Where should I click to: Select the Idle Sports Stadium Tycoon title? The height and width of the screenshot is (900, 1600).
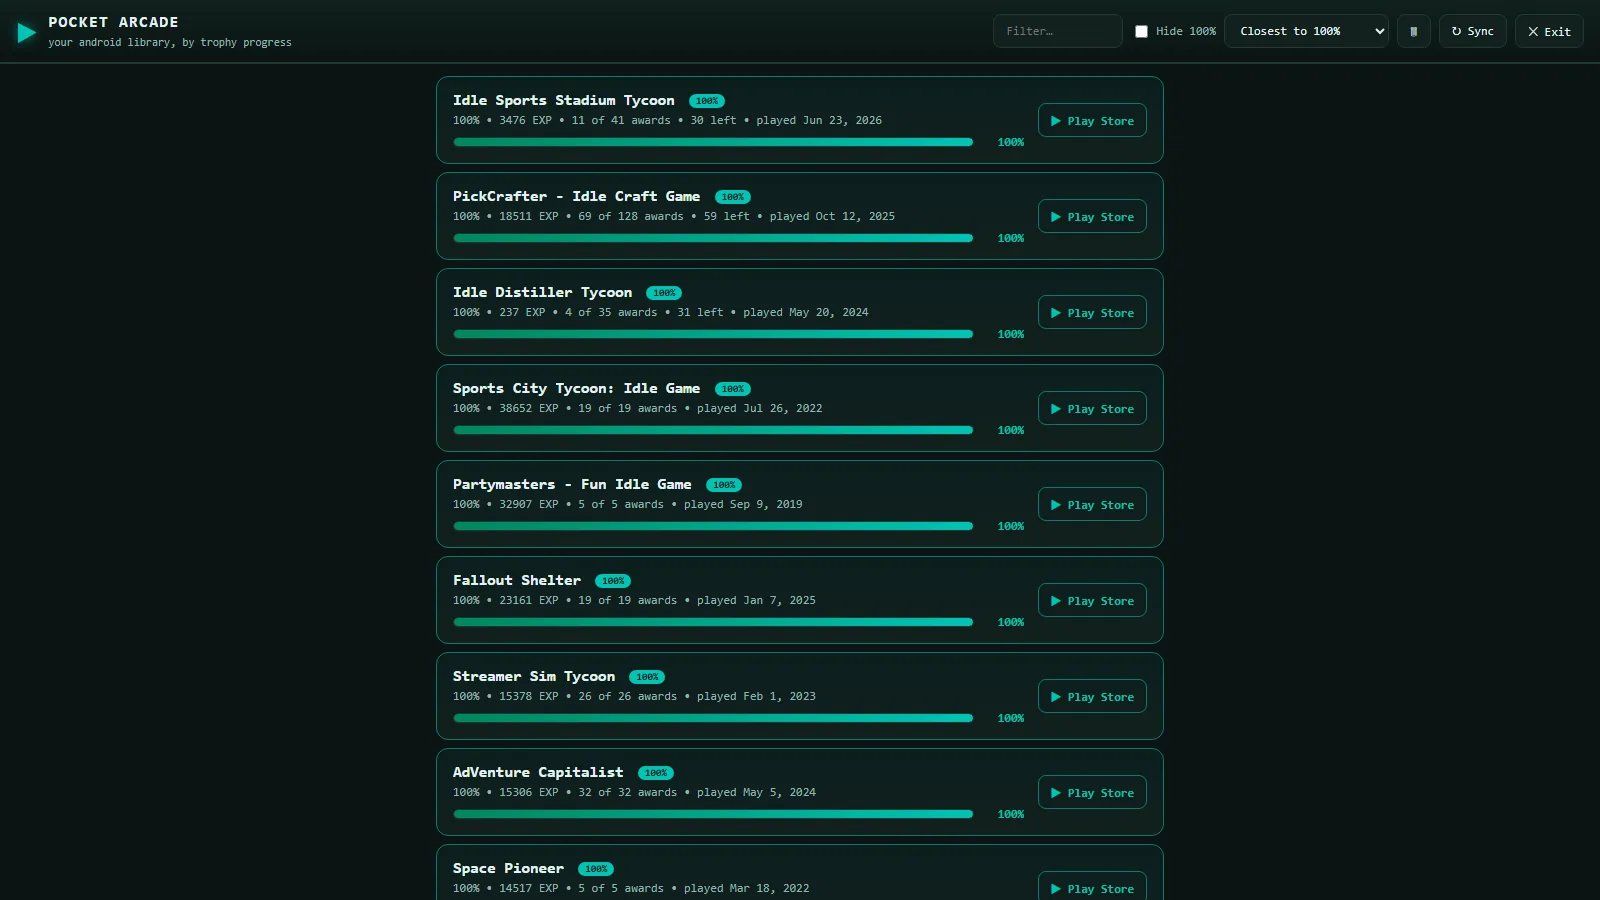click(x=564, y=100)
